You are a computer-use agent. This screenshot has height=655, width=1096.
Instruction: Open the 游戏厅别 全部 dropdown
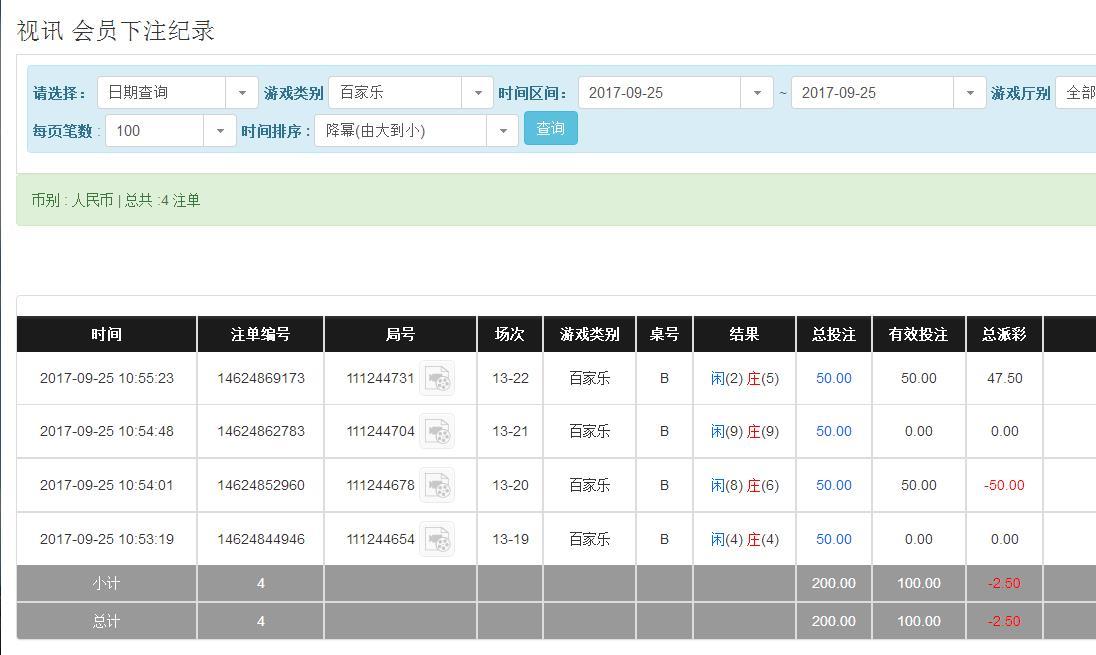1078,93
